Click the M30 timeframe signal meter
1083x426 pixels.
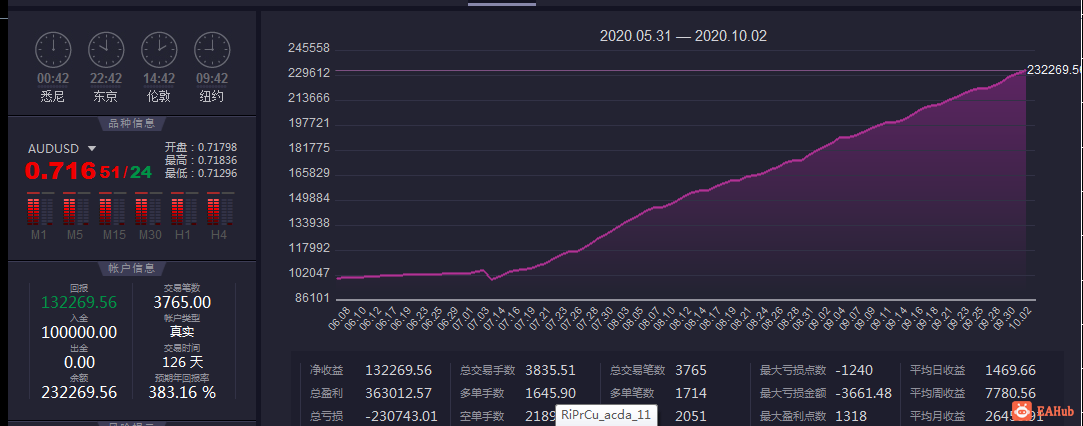coord(147,209)
